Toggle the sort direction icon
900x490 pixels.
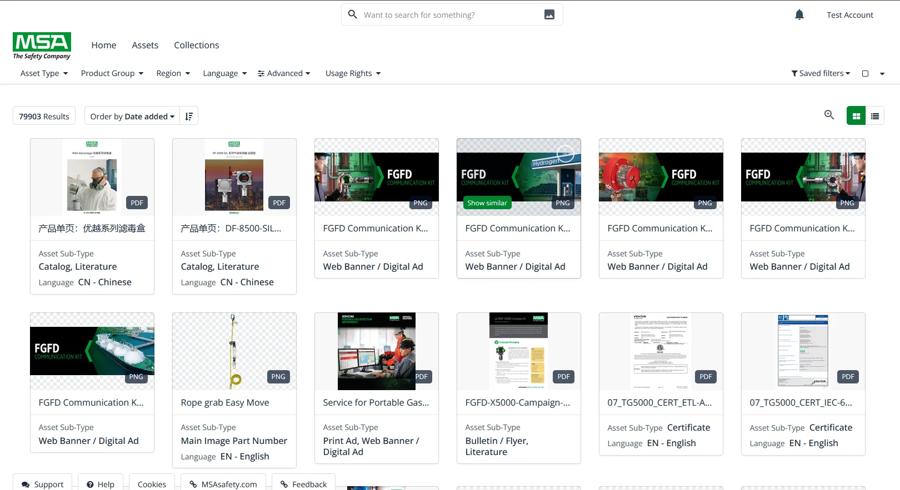(190, 116)
